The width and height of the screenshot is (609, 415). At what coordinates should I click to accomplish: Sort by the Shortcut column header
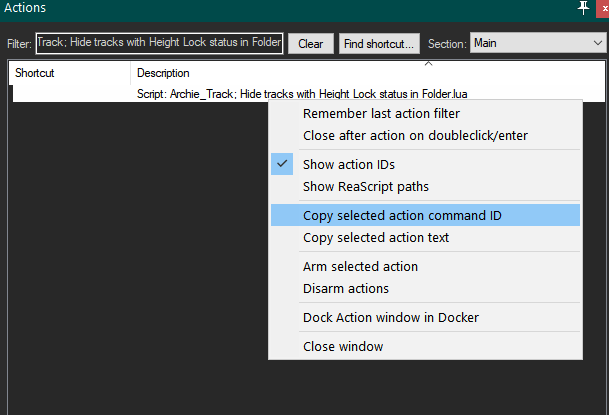point(70,73)
